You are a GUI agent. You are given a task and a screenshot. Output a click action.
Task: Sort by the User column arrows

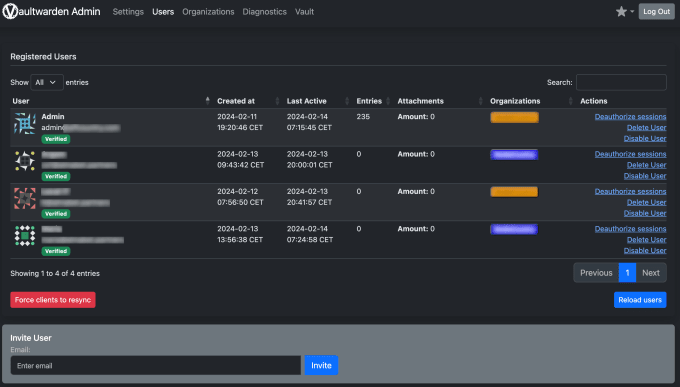click(207, 101)
